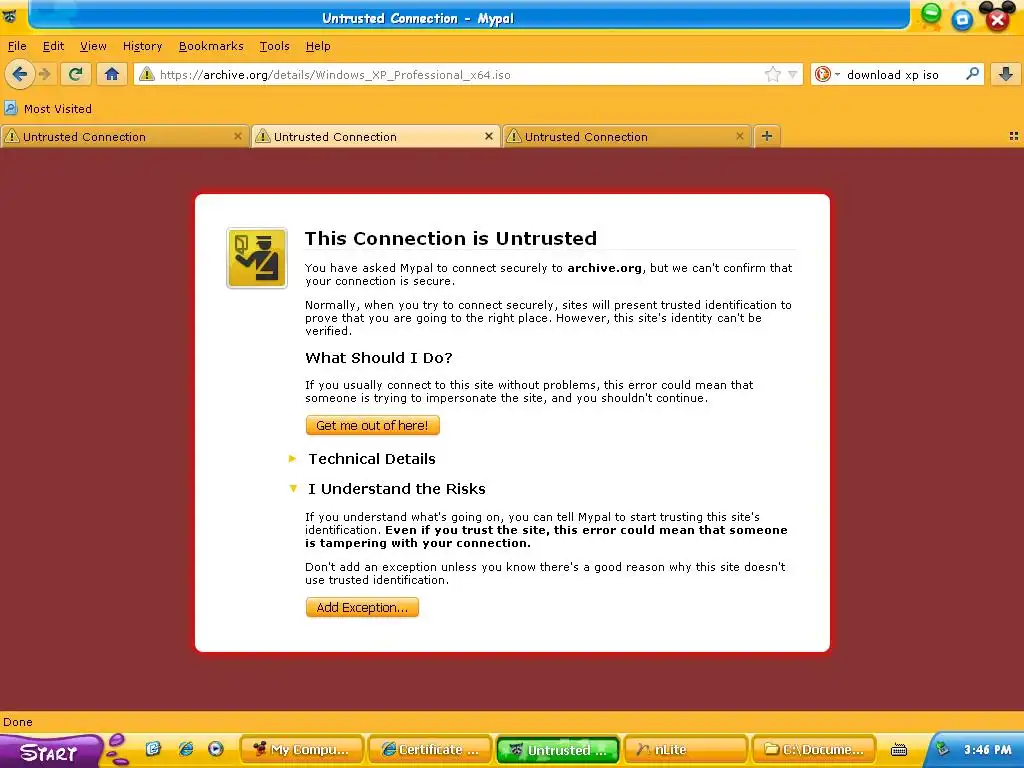
Task: Open the View menu
Action: (93, 46)
